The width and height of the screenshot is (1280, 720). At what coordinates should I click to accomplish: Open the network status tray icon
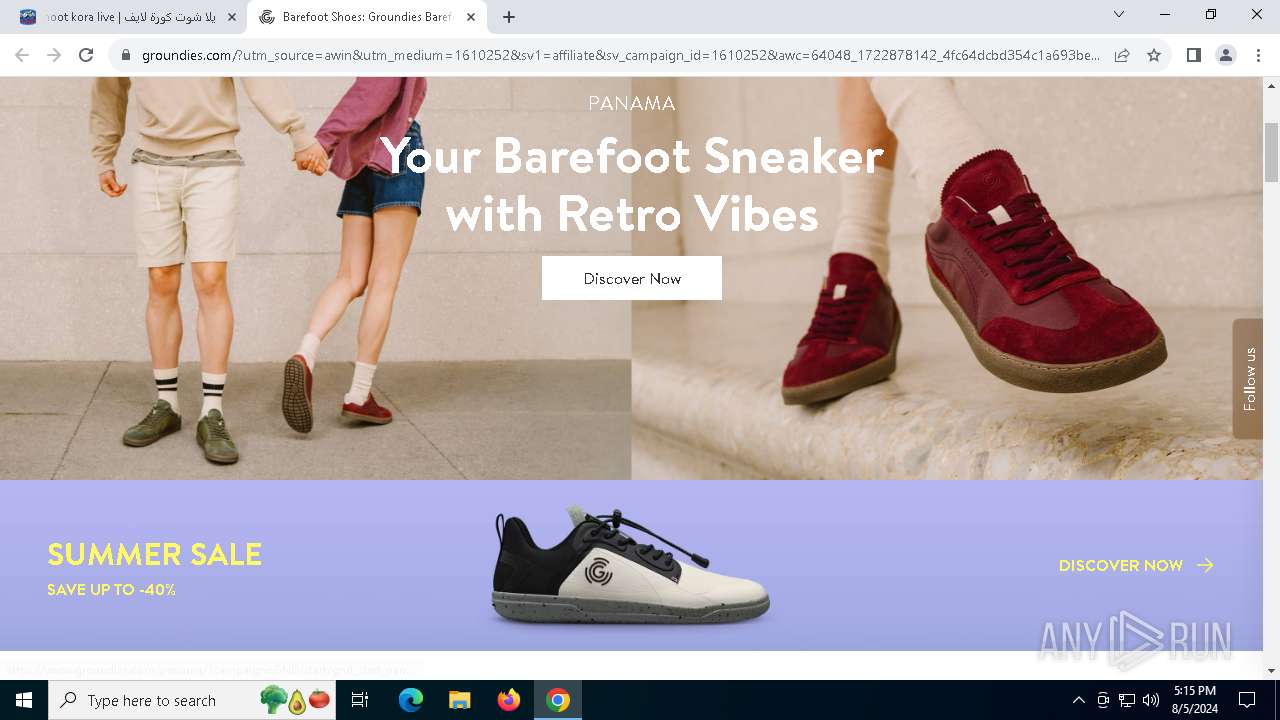(x=1127, y=700)
